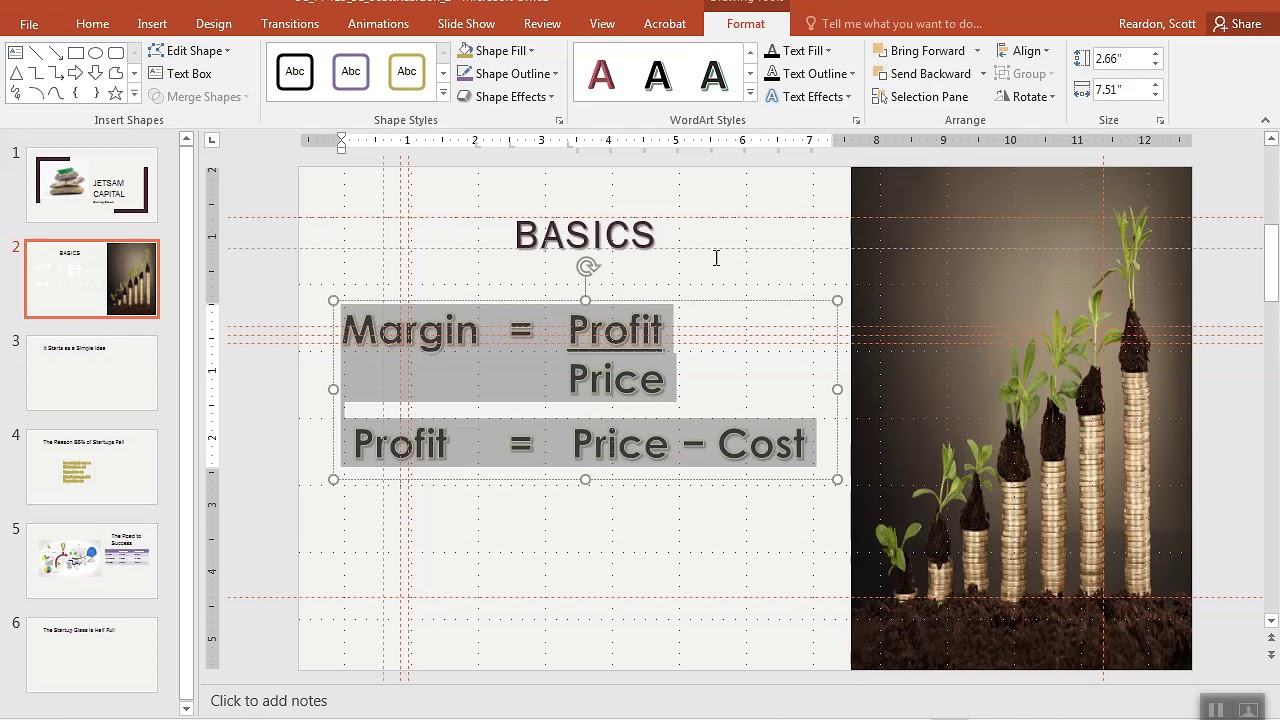
Task: Switch to the Animations tab
Action: click(x=378, y=23)
